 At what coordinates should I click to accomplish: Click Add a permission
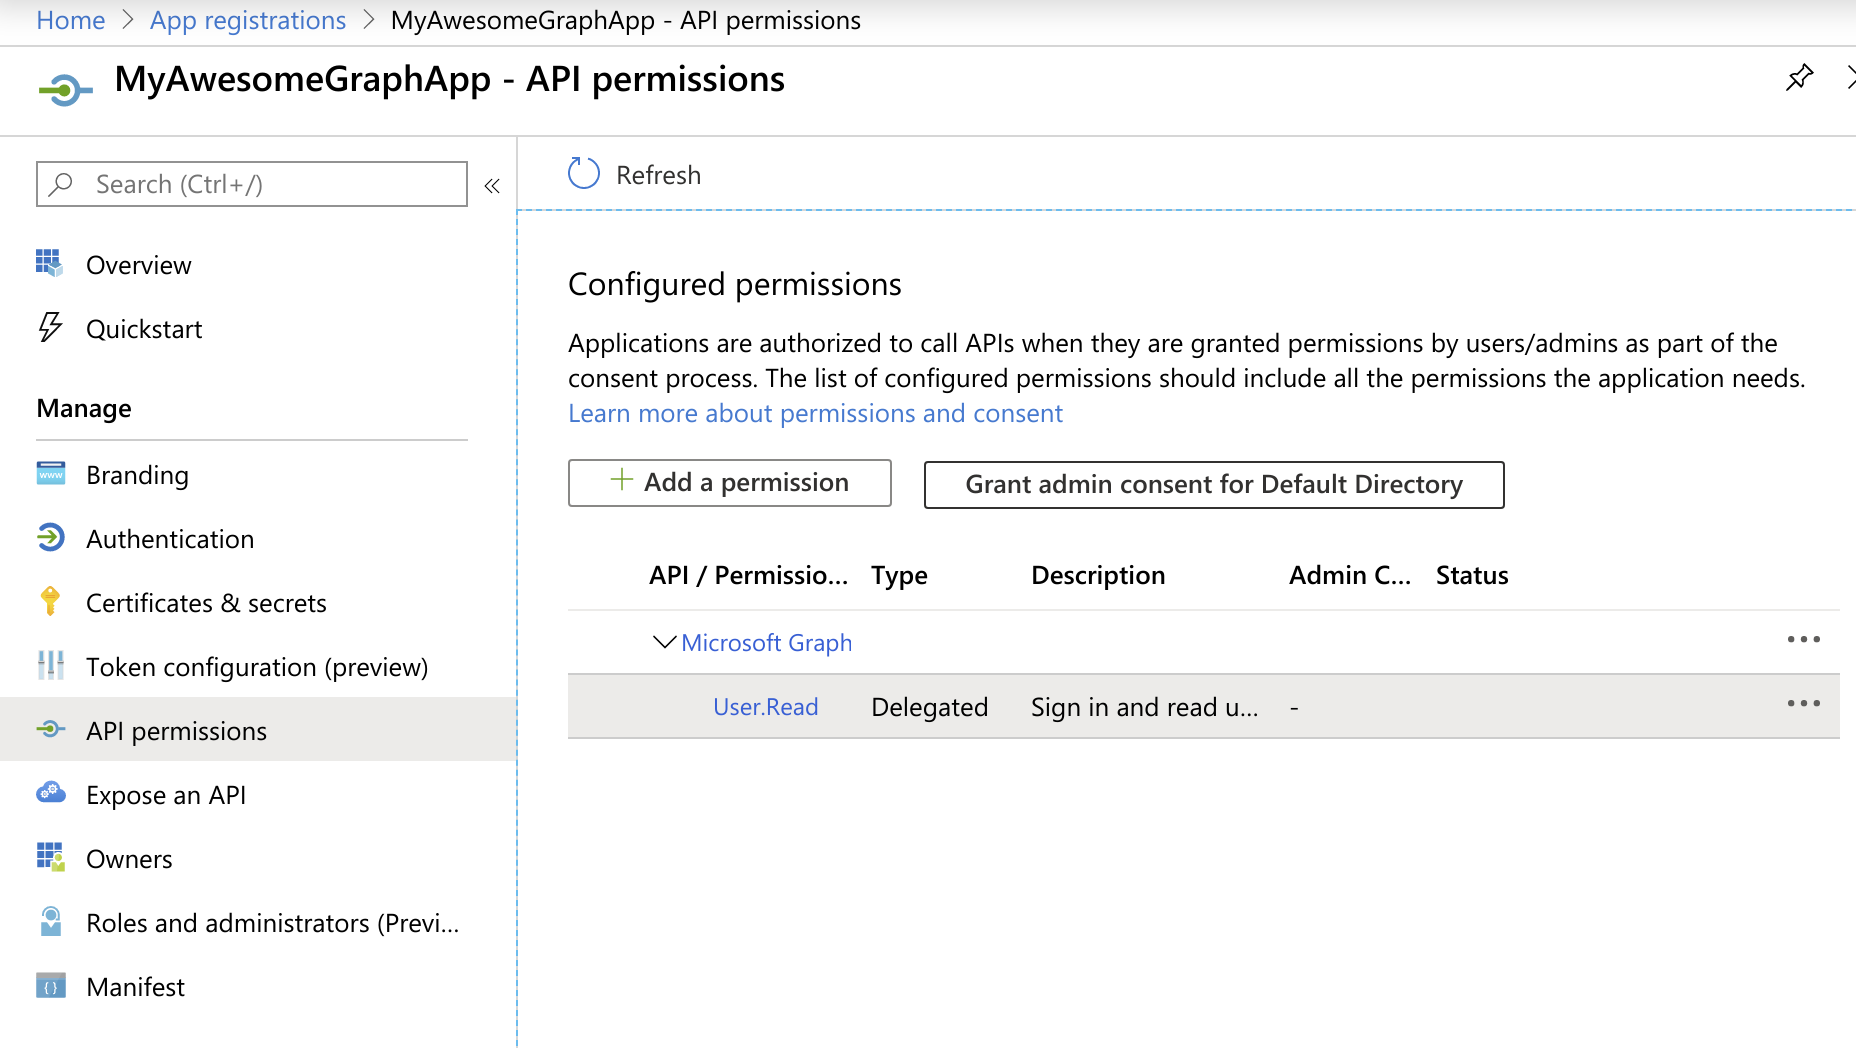point(729,482)
